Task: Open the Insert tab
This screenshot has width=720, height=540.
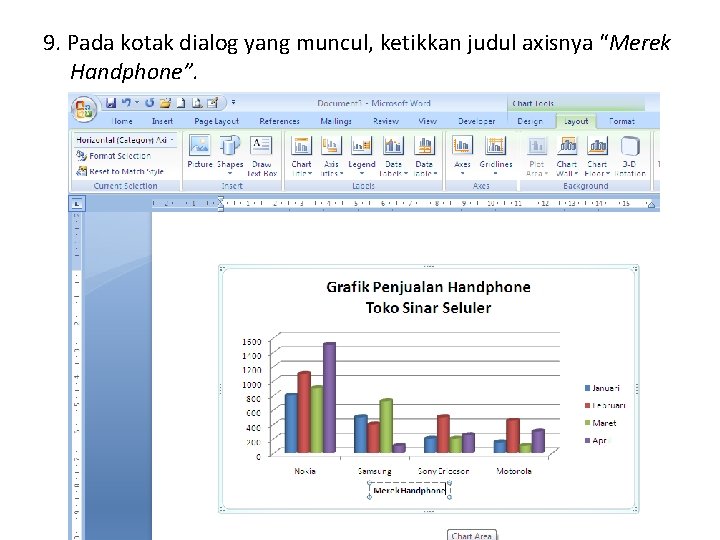Action: point(162,121)
